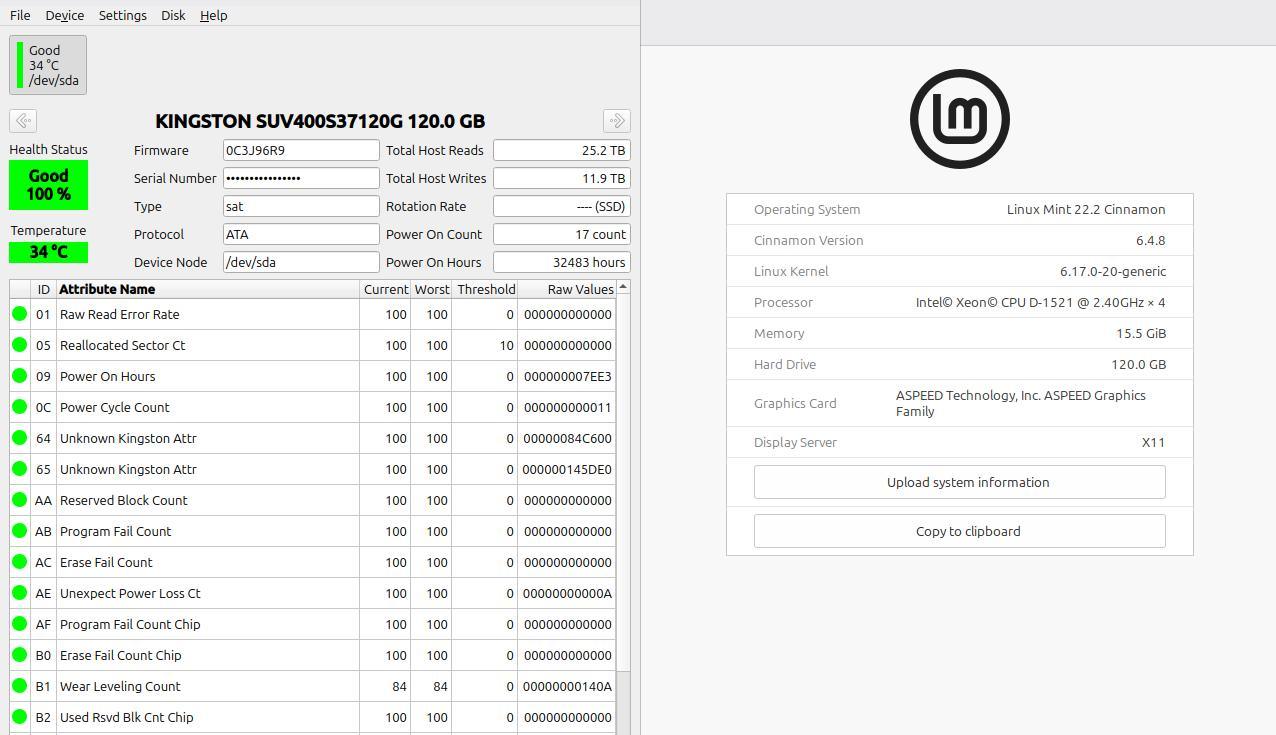Click Total Host Writes value 11.9 TB
Viewport: 1276px width, 735px height.
(562, 178)
